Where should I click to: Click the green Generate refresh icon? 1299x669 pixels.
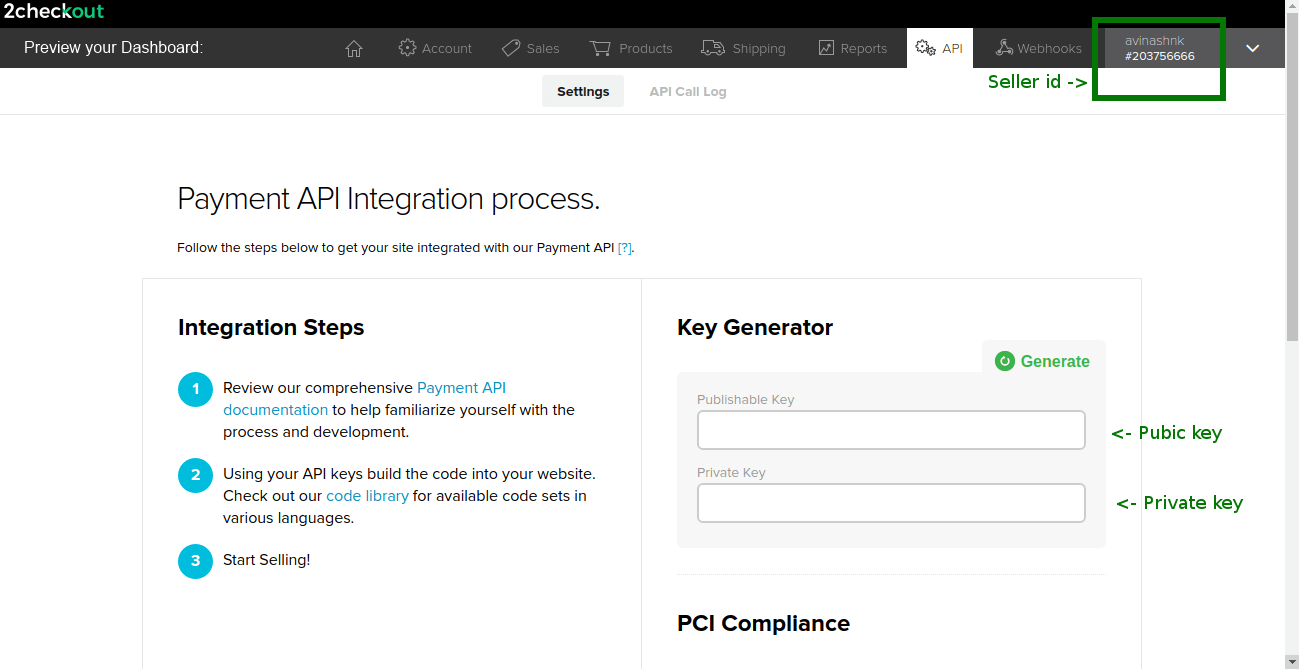click(1005, 361)
